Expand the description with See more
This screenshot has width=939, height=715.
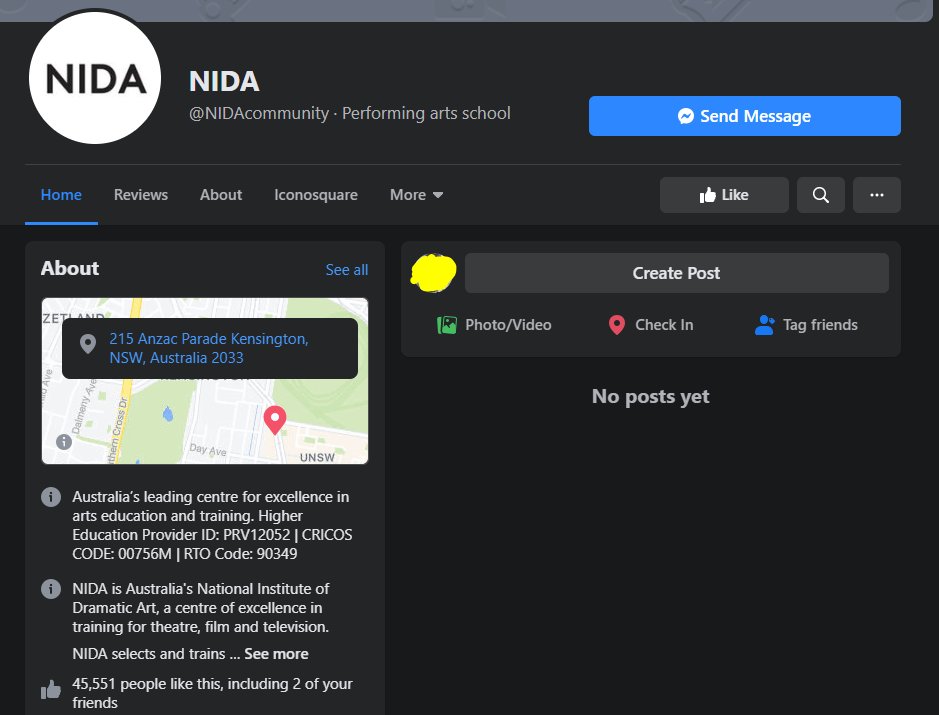[x=276, y=653]
